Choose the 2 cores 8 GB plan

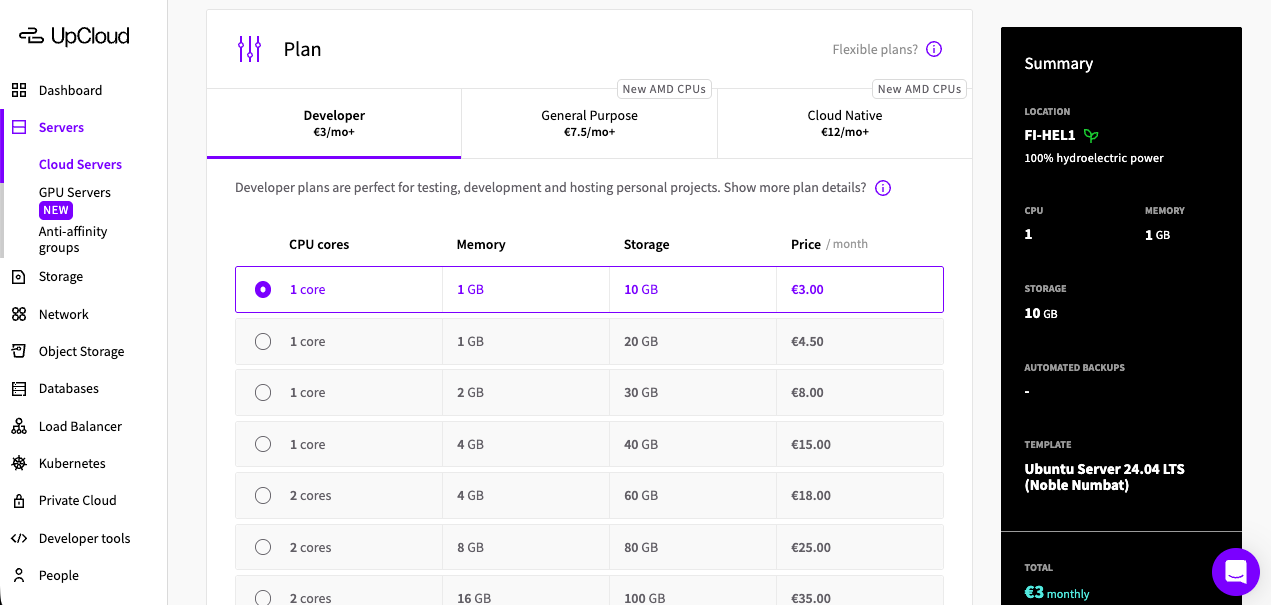coord(263,547)
